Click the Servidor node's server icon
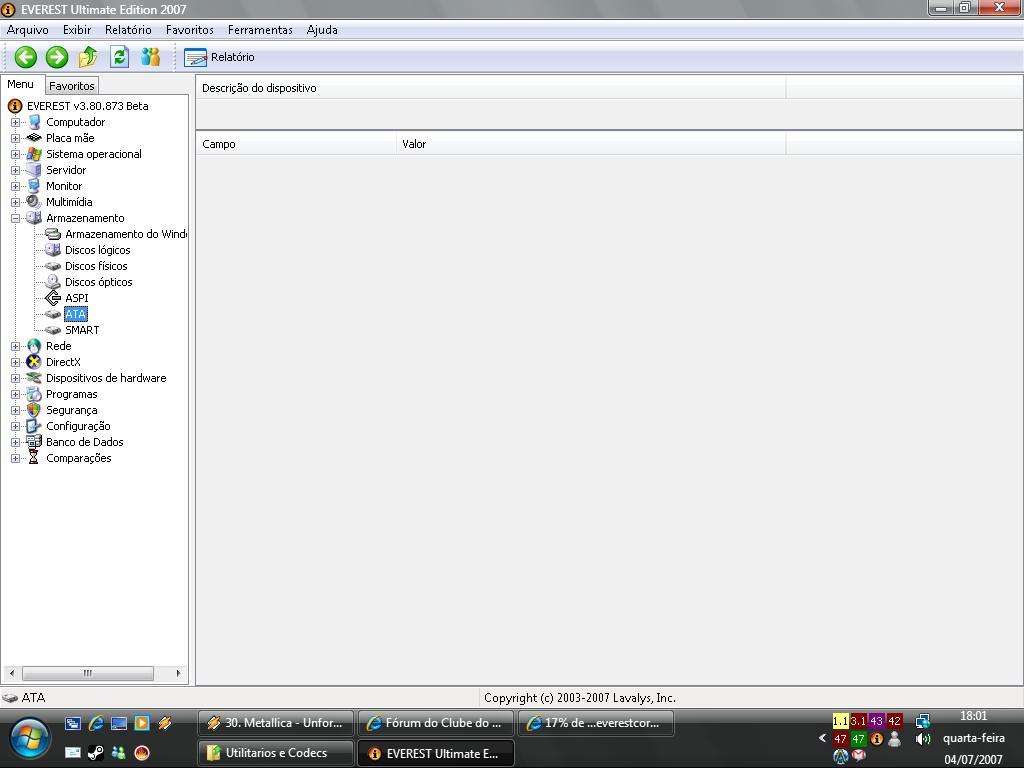The image size is (1024, 768). click(x=34, y=170)
